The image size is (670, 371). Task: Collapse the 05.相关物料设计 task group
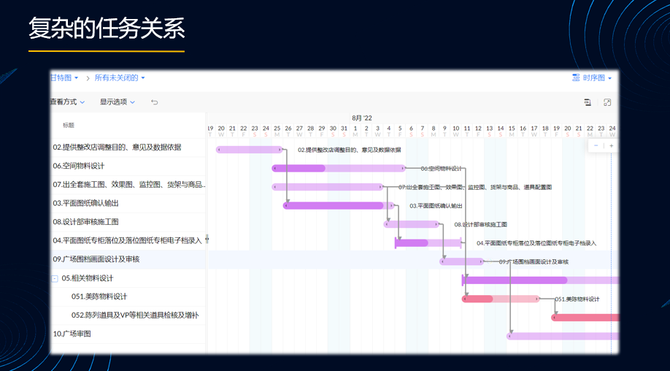coord(55,279)
